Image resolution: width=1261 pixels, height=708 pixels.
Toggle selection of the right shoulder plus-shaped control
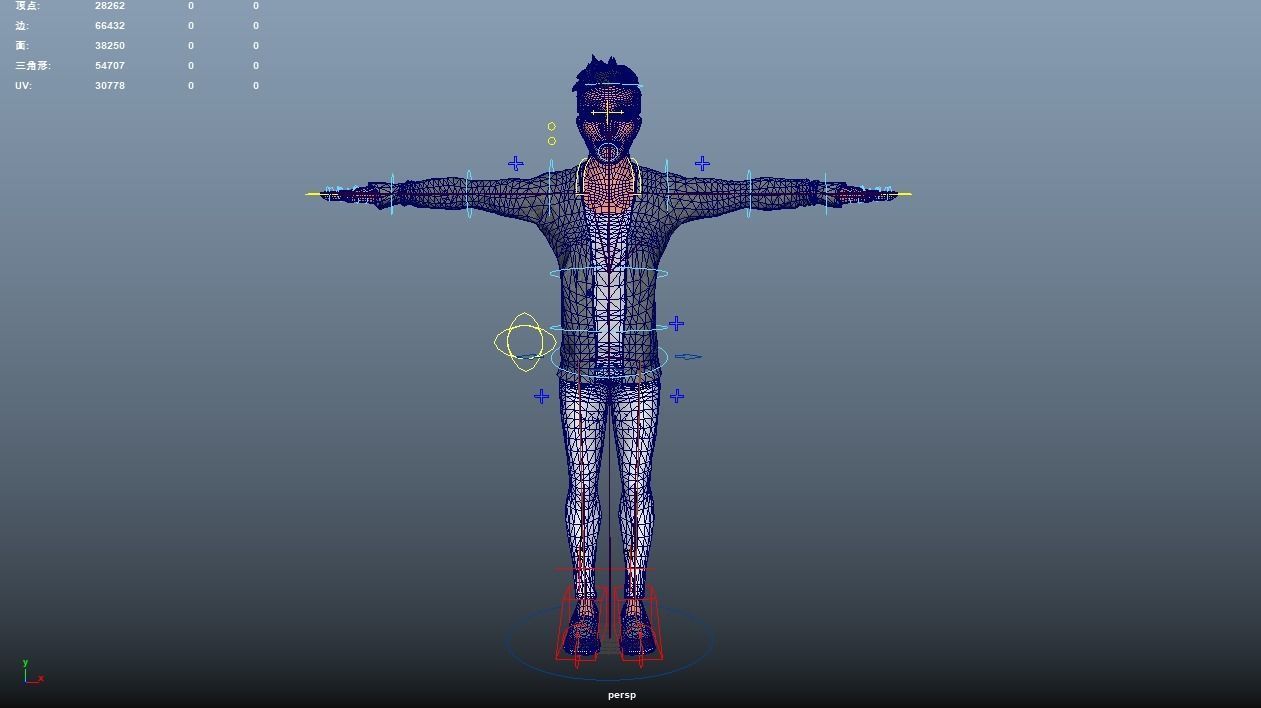[x=702, y=162]
